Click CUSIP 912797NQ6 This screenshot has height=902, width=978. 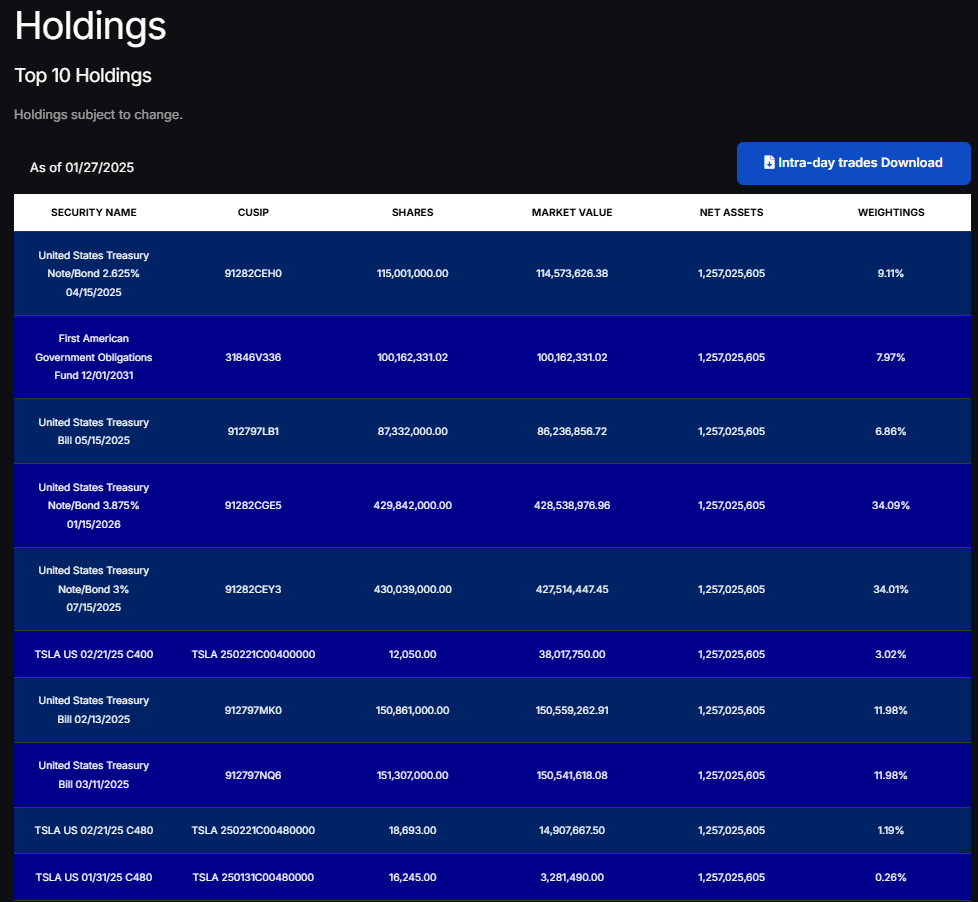253,775
